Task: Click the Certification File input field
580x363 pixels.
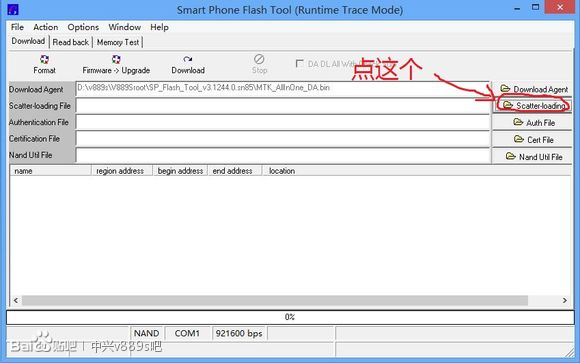Action: click(x=283, y=139)
